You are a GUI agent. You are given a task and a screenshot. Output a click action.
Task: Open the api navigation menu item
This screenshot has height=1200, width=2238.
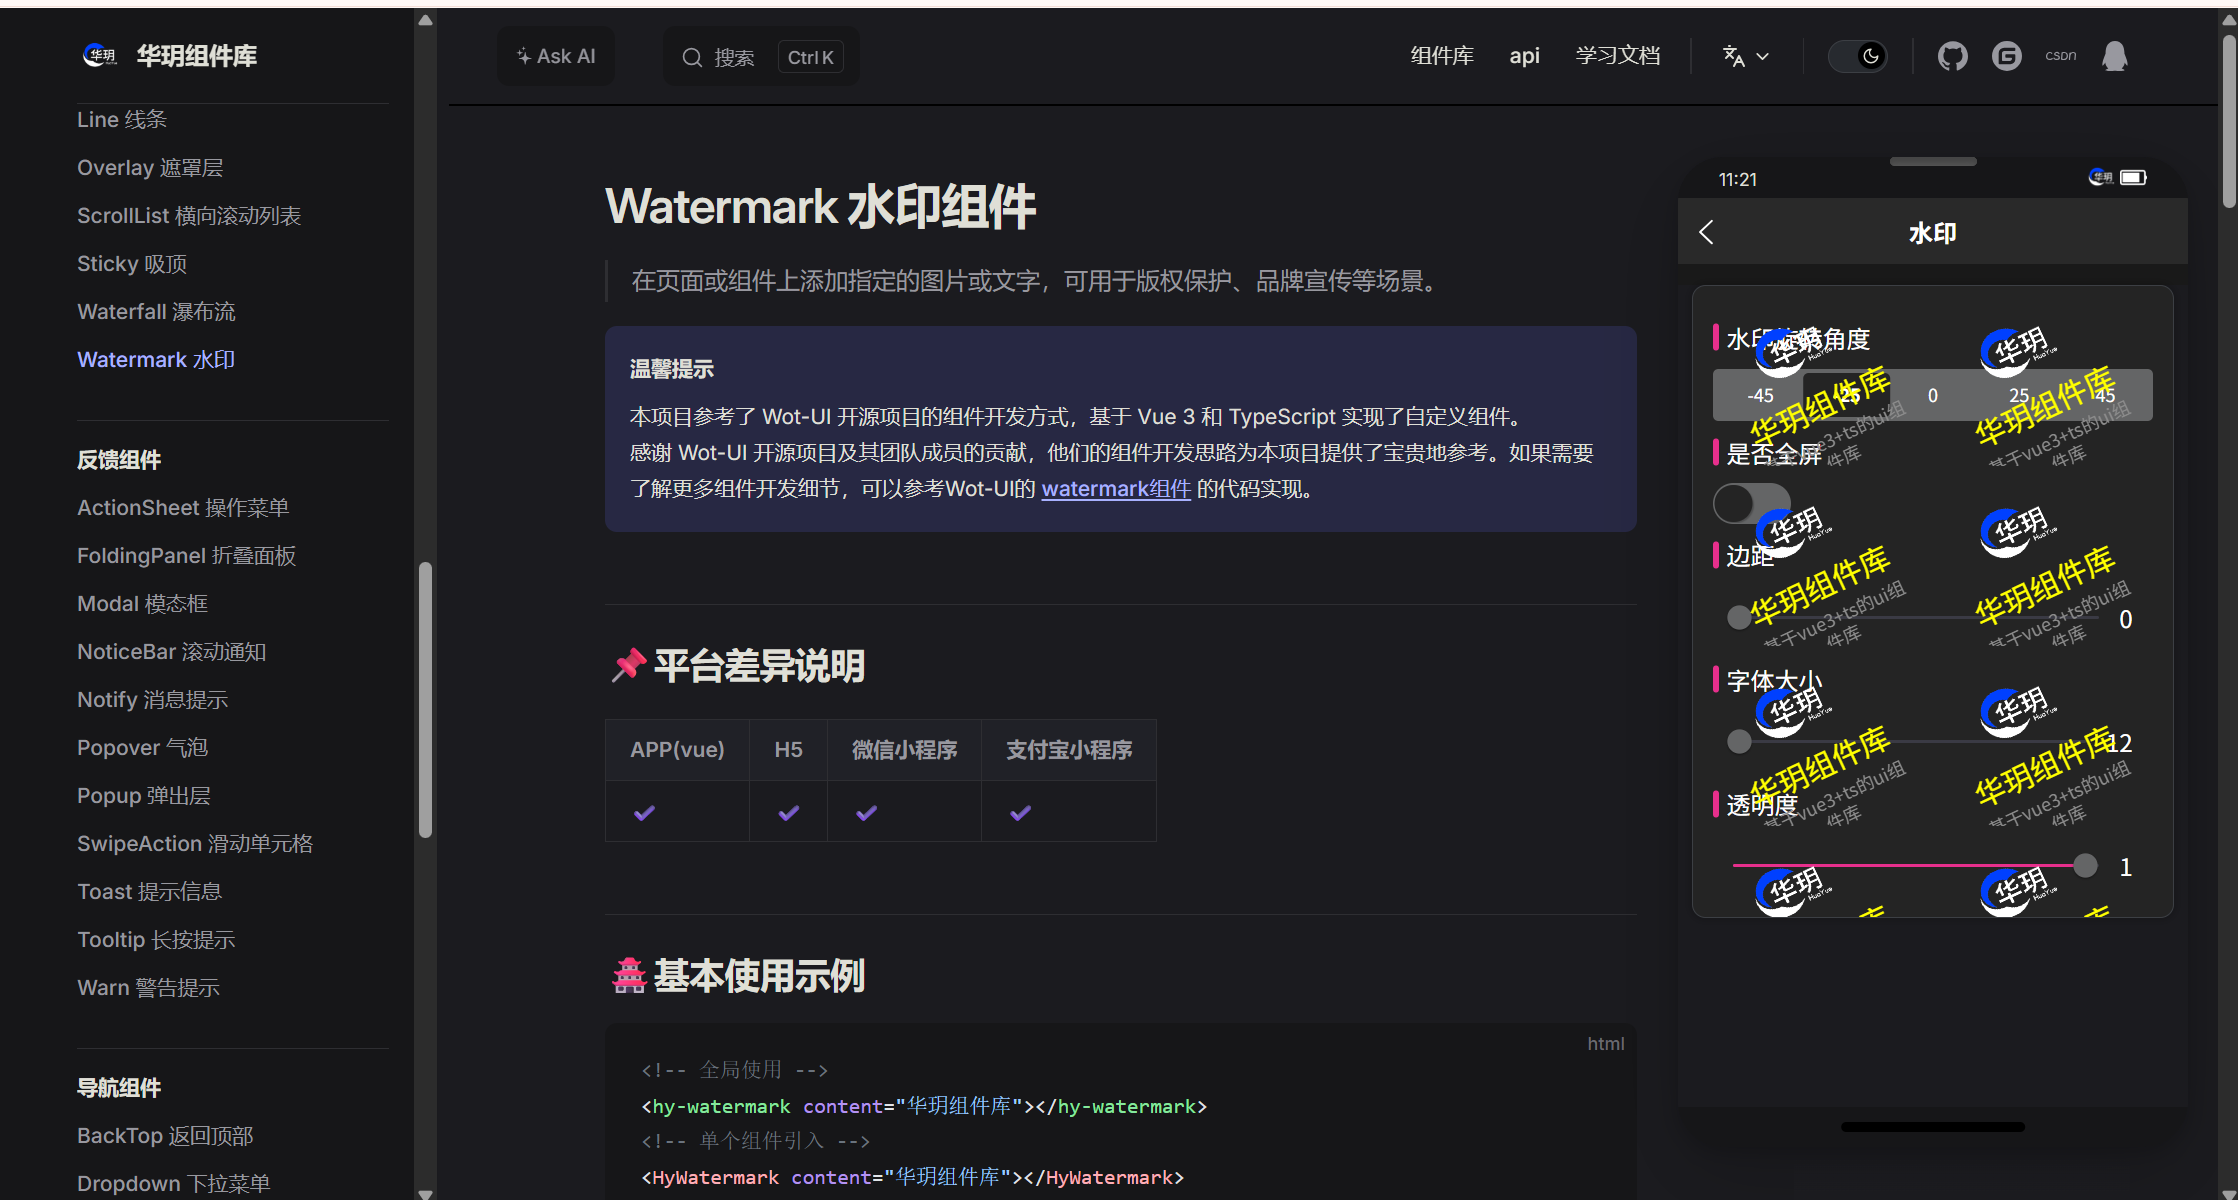coord(1524,57)
